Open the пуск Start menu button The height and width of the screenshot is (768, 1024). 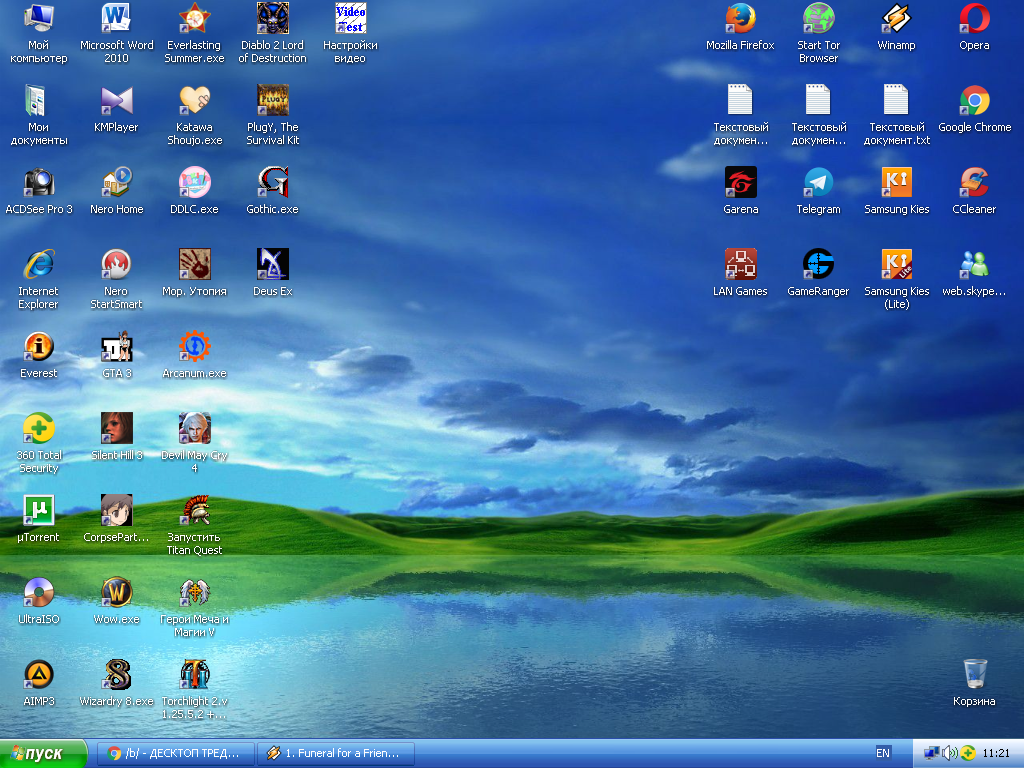(x=43, y=754)
